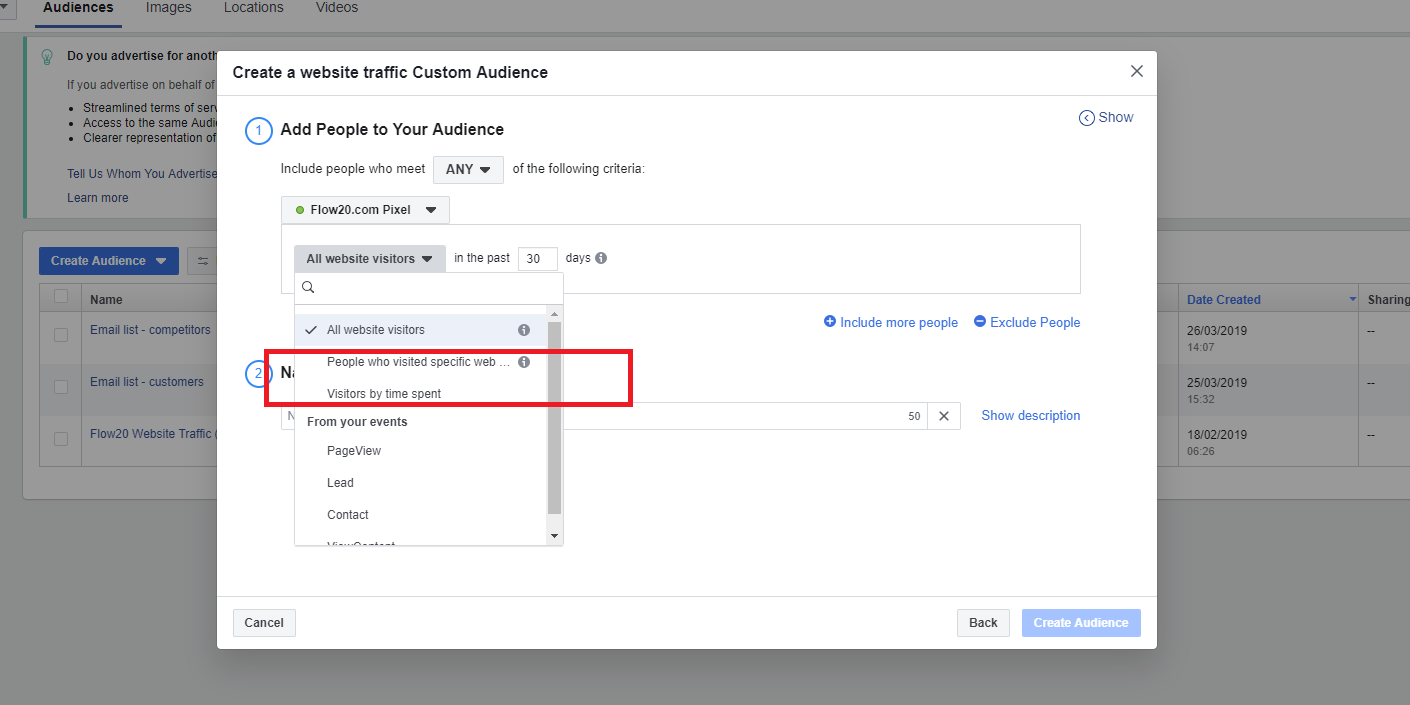Clear the audience name with X icon
Viewport: 1410px width, 705px height.
(943, 416)
